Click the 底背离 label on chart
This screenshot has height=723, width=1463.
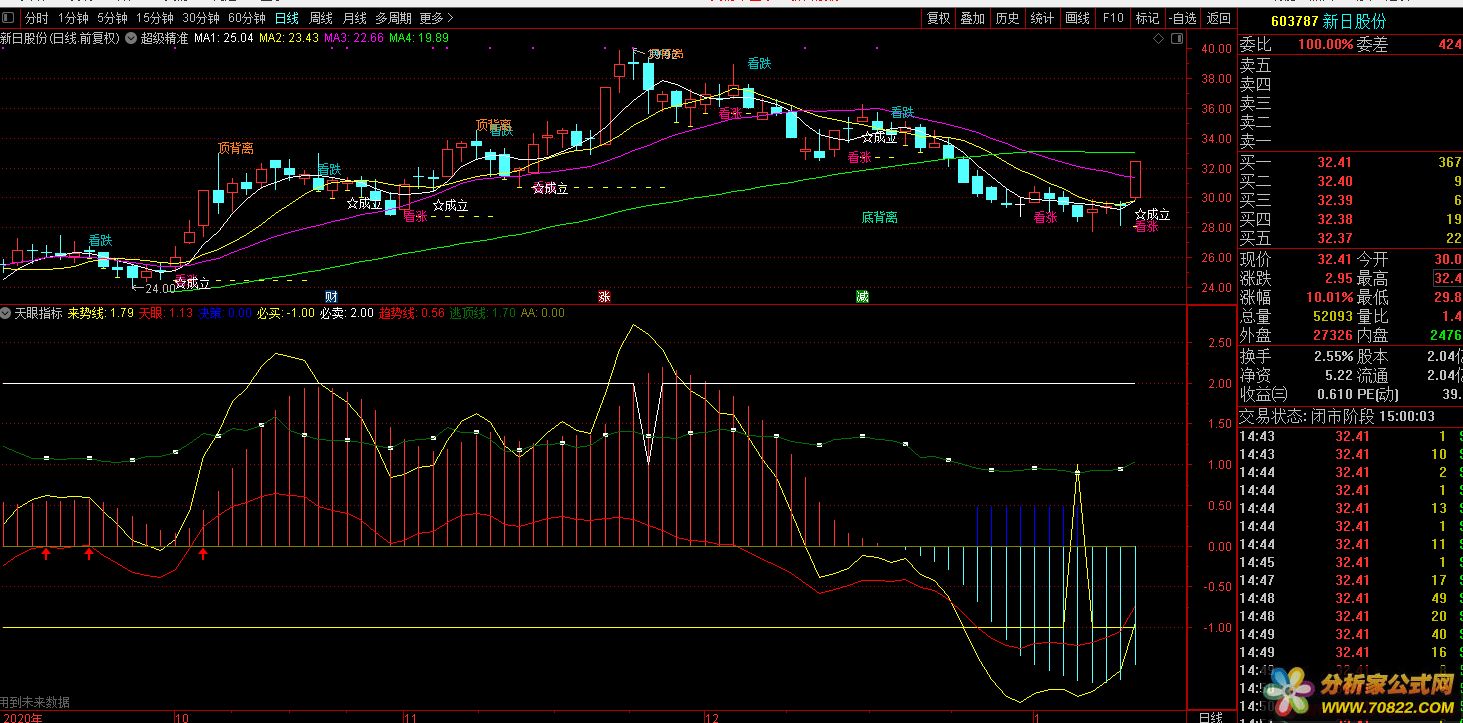pos(879,217)
